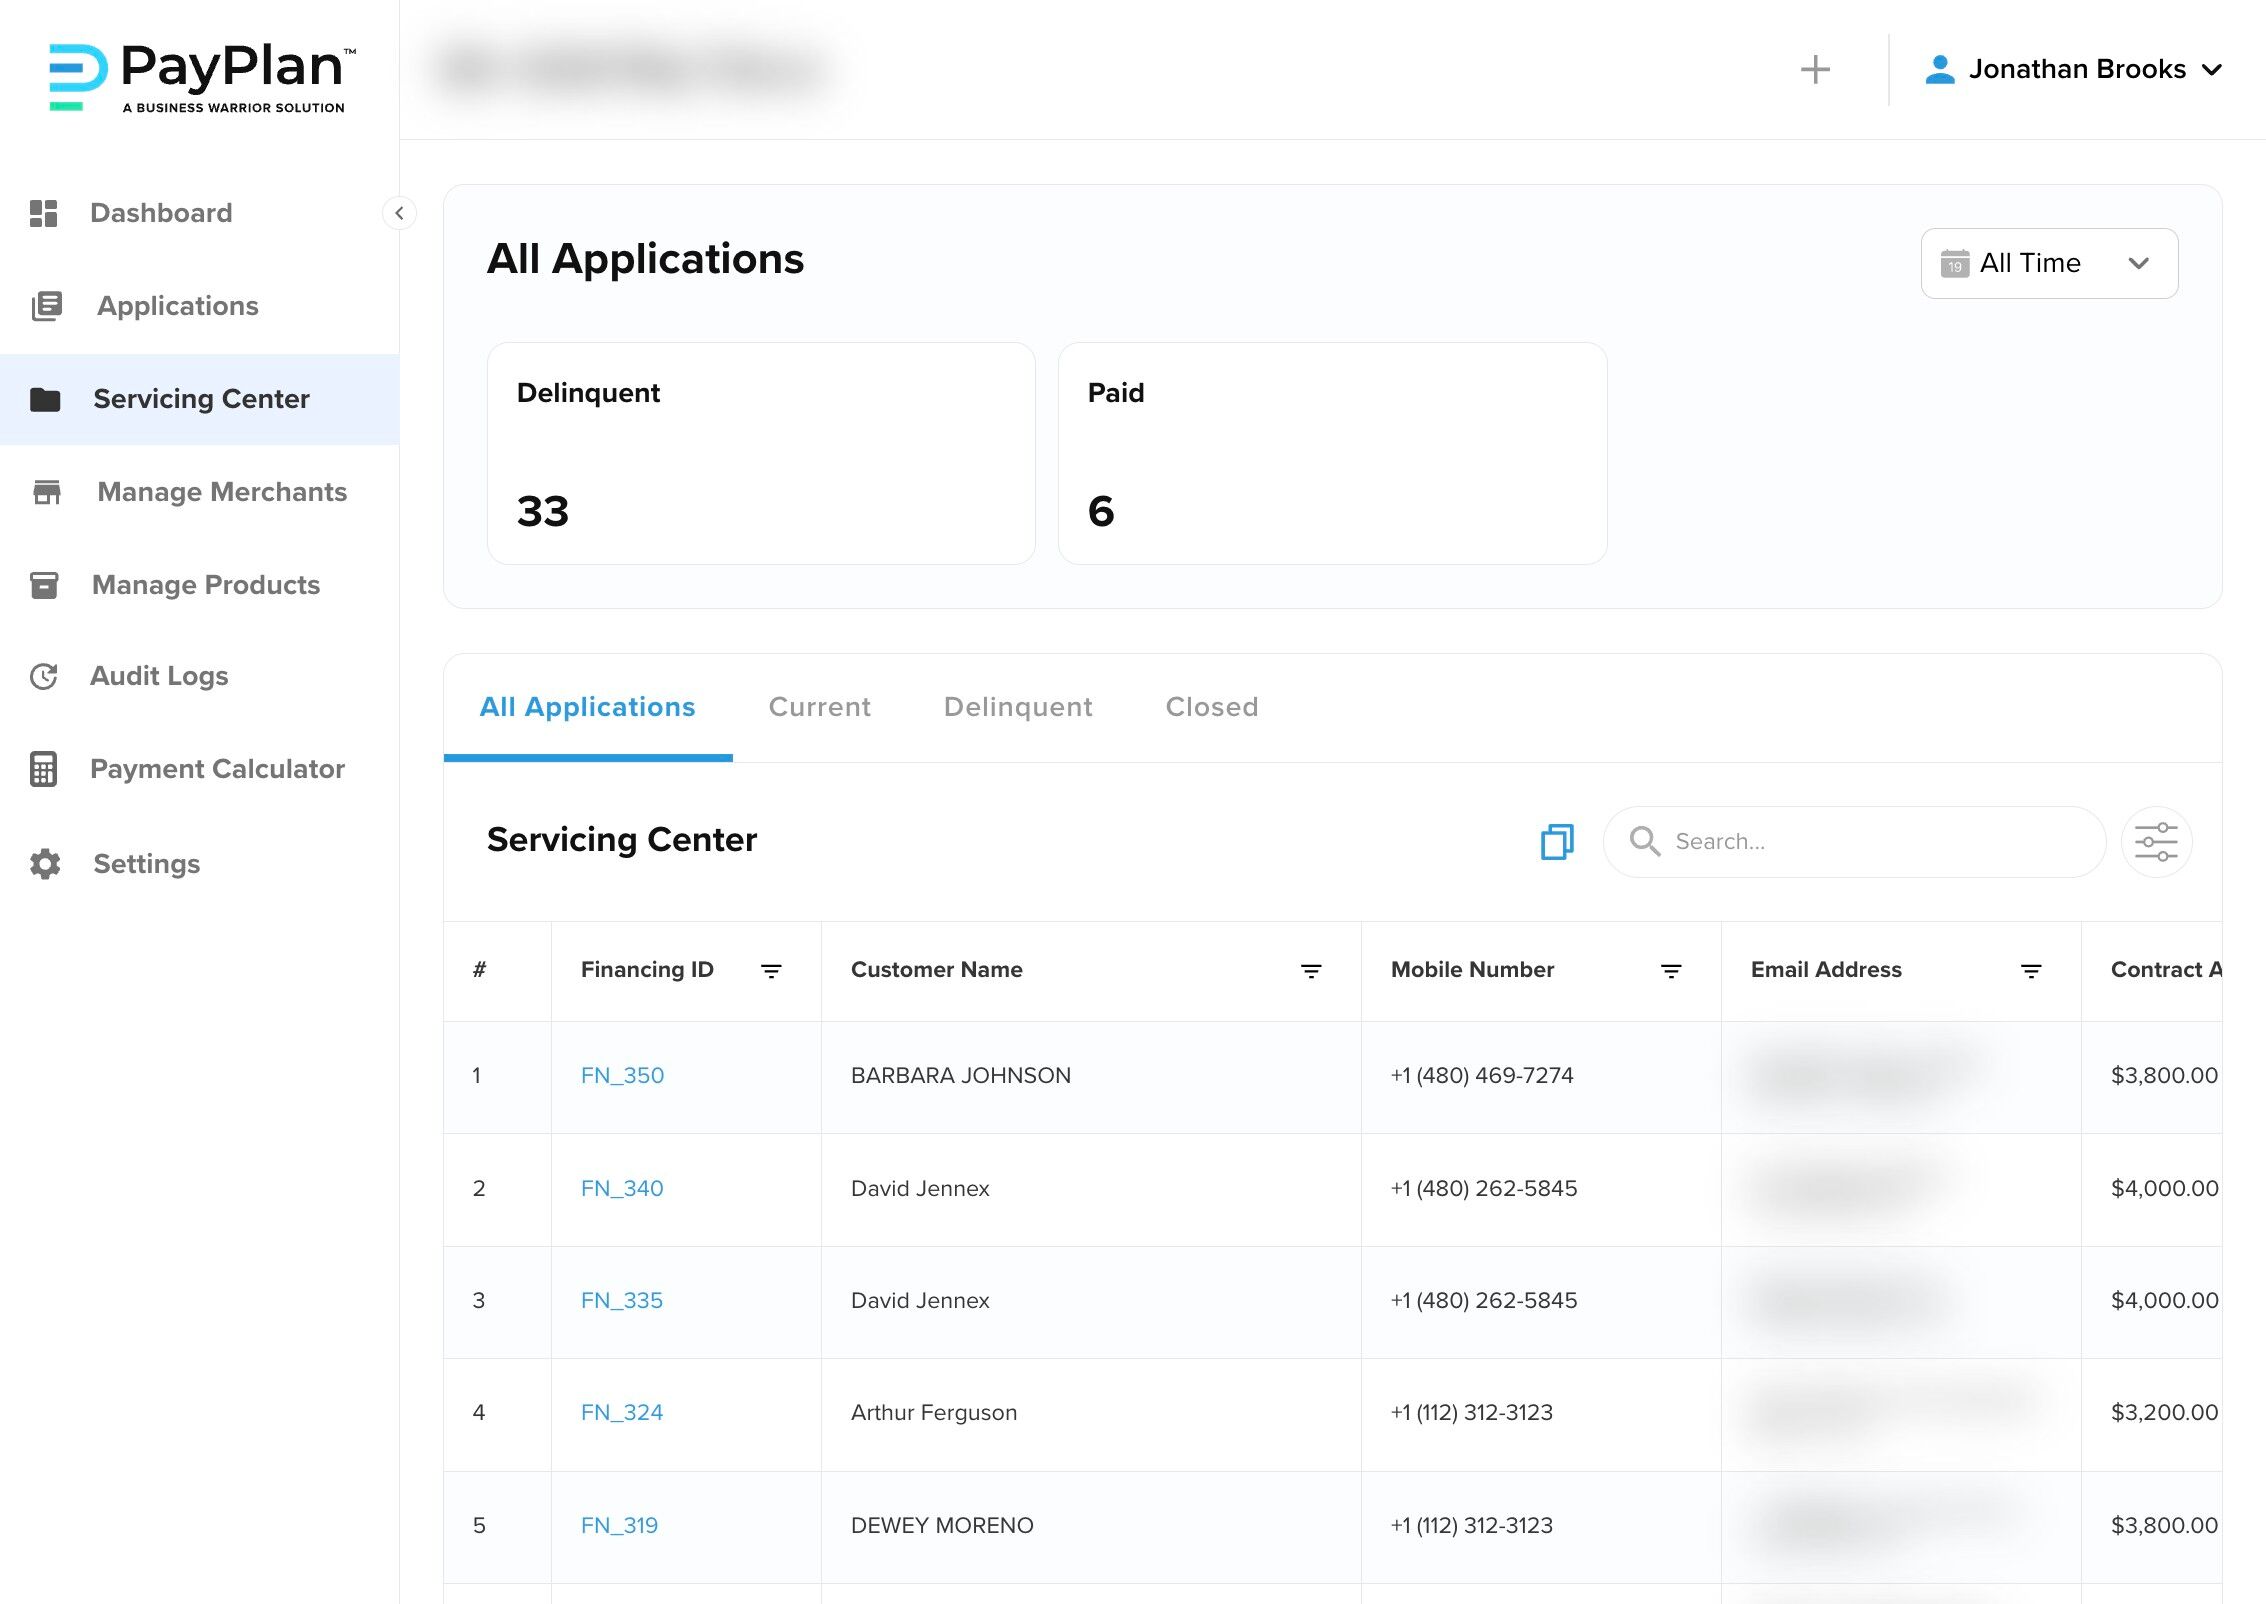The image size is (2266, 1604).
Task: Collapse the sidebar with the chevron
Action: click(x=399, y=213)
